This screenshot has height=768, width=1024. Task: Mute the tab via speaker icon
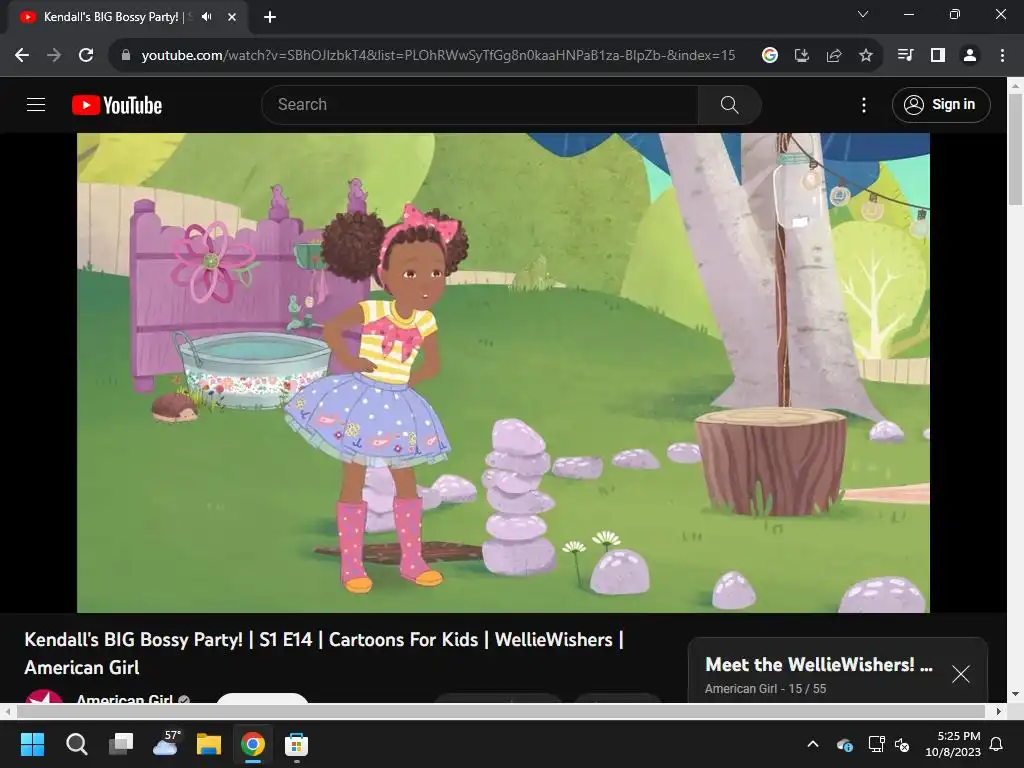[207, 17]
